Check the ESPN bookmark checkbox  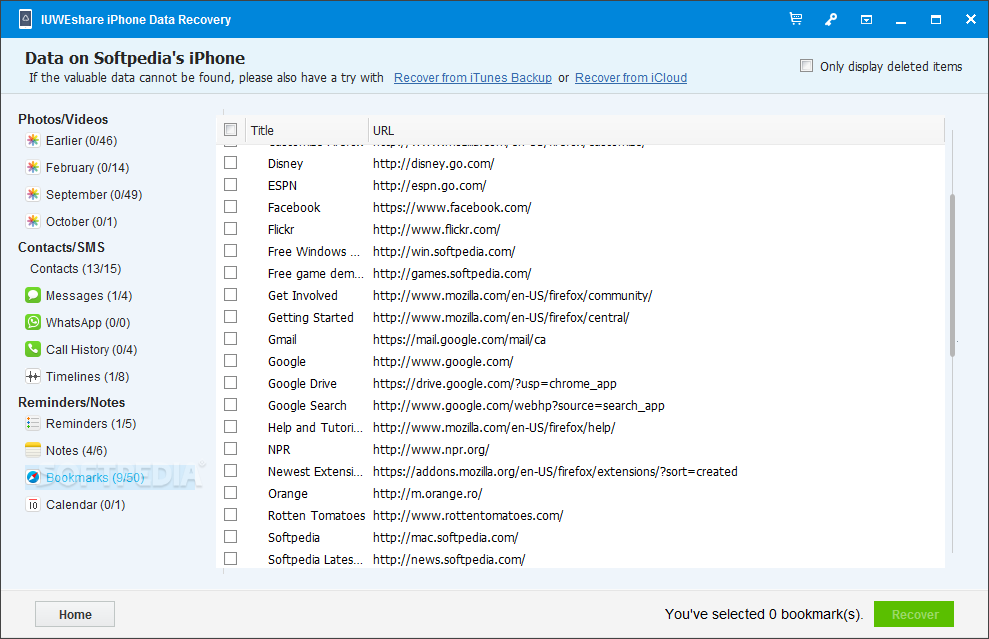(231, 185)
